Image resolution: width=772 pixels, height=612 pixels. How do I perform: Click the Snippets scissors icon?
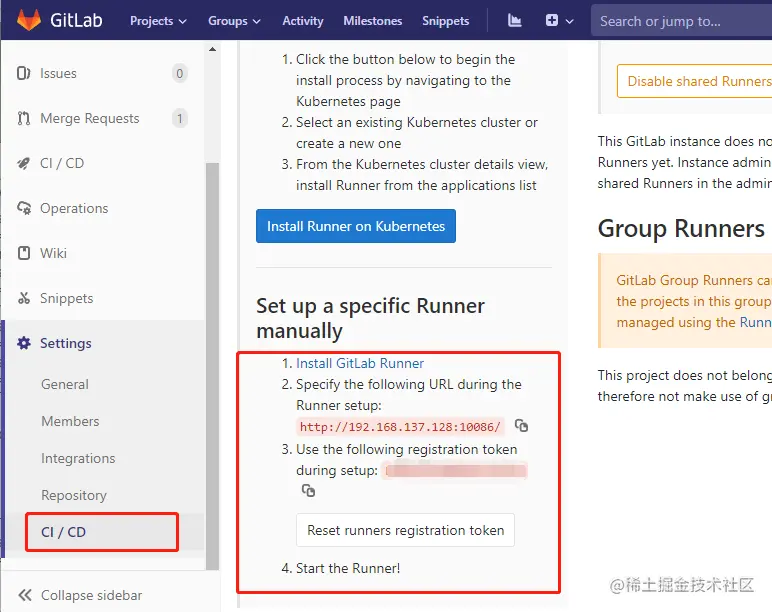(x=24, y=298)
